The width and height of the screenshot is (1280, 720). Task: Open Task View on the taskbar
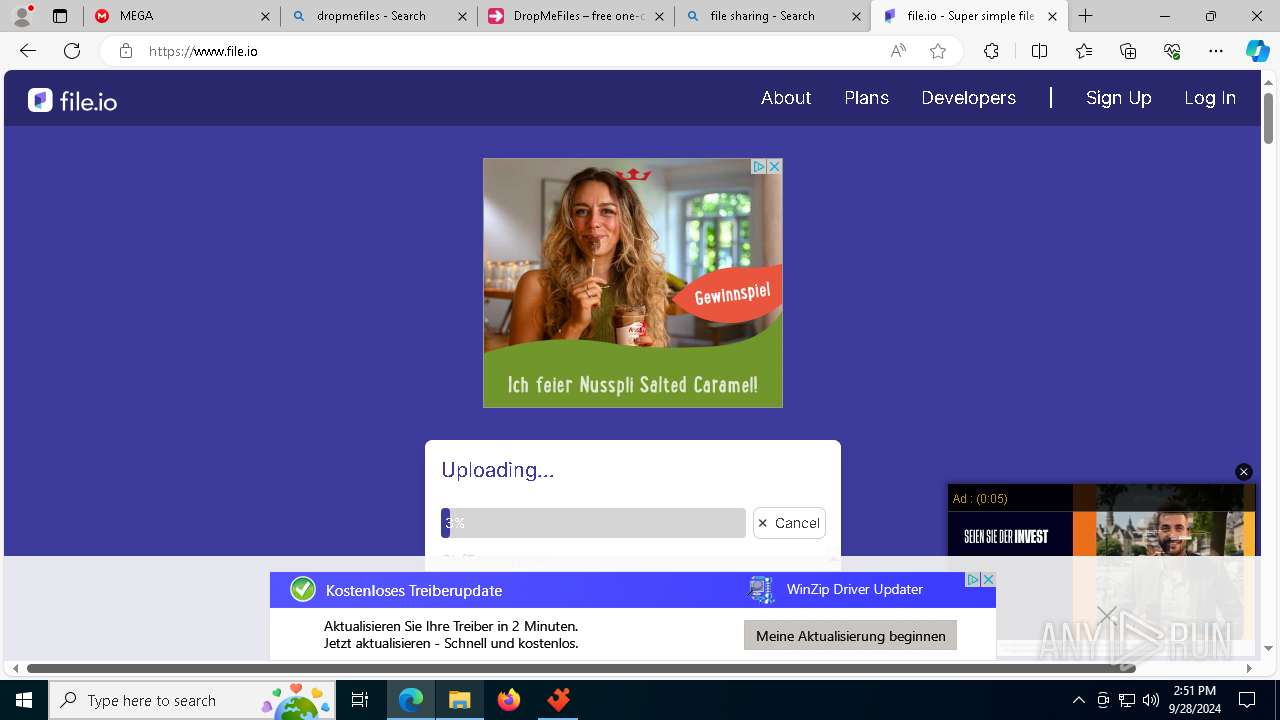pos(360,700)
